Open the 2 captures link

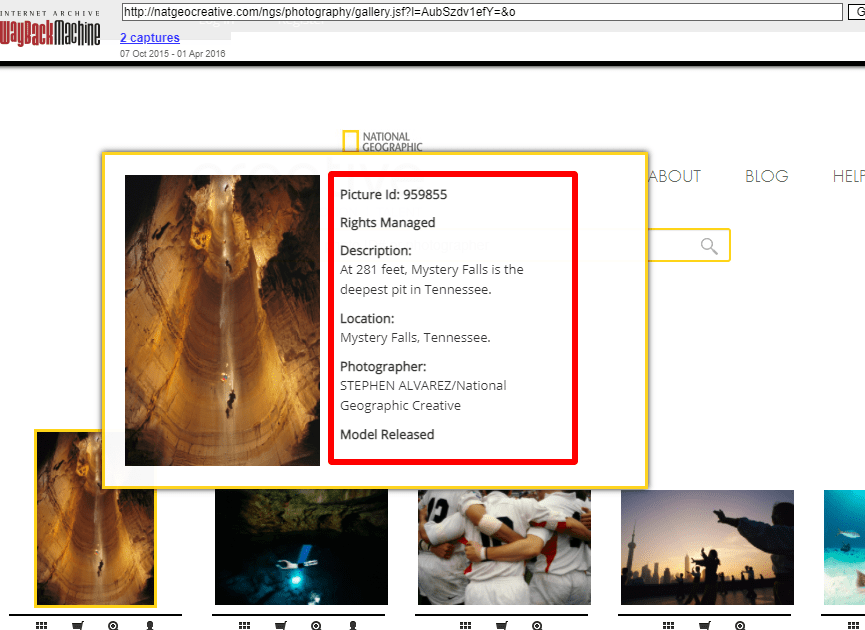coord(150,38)
